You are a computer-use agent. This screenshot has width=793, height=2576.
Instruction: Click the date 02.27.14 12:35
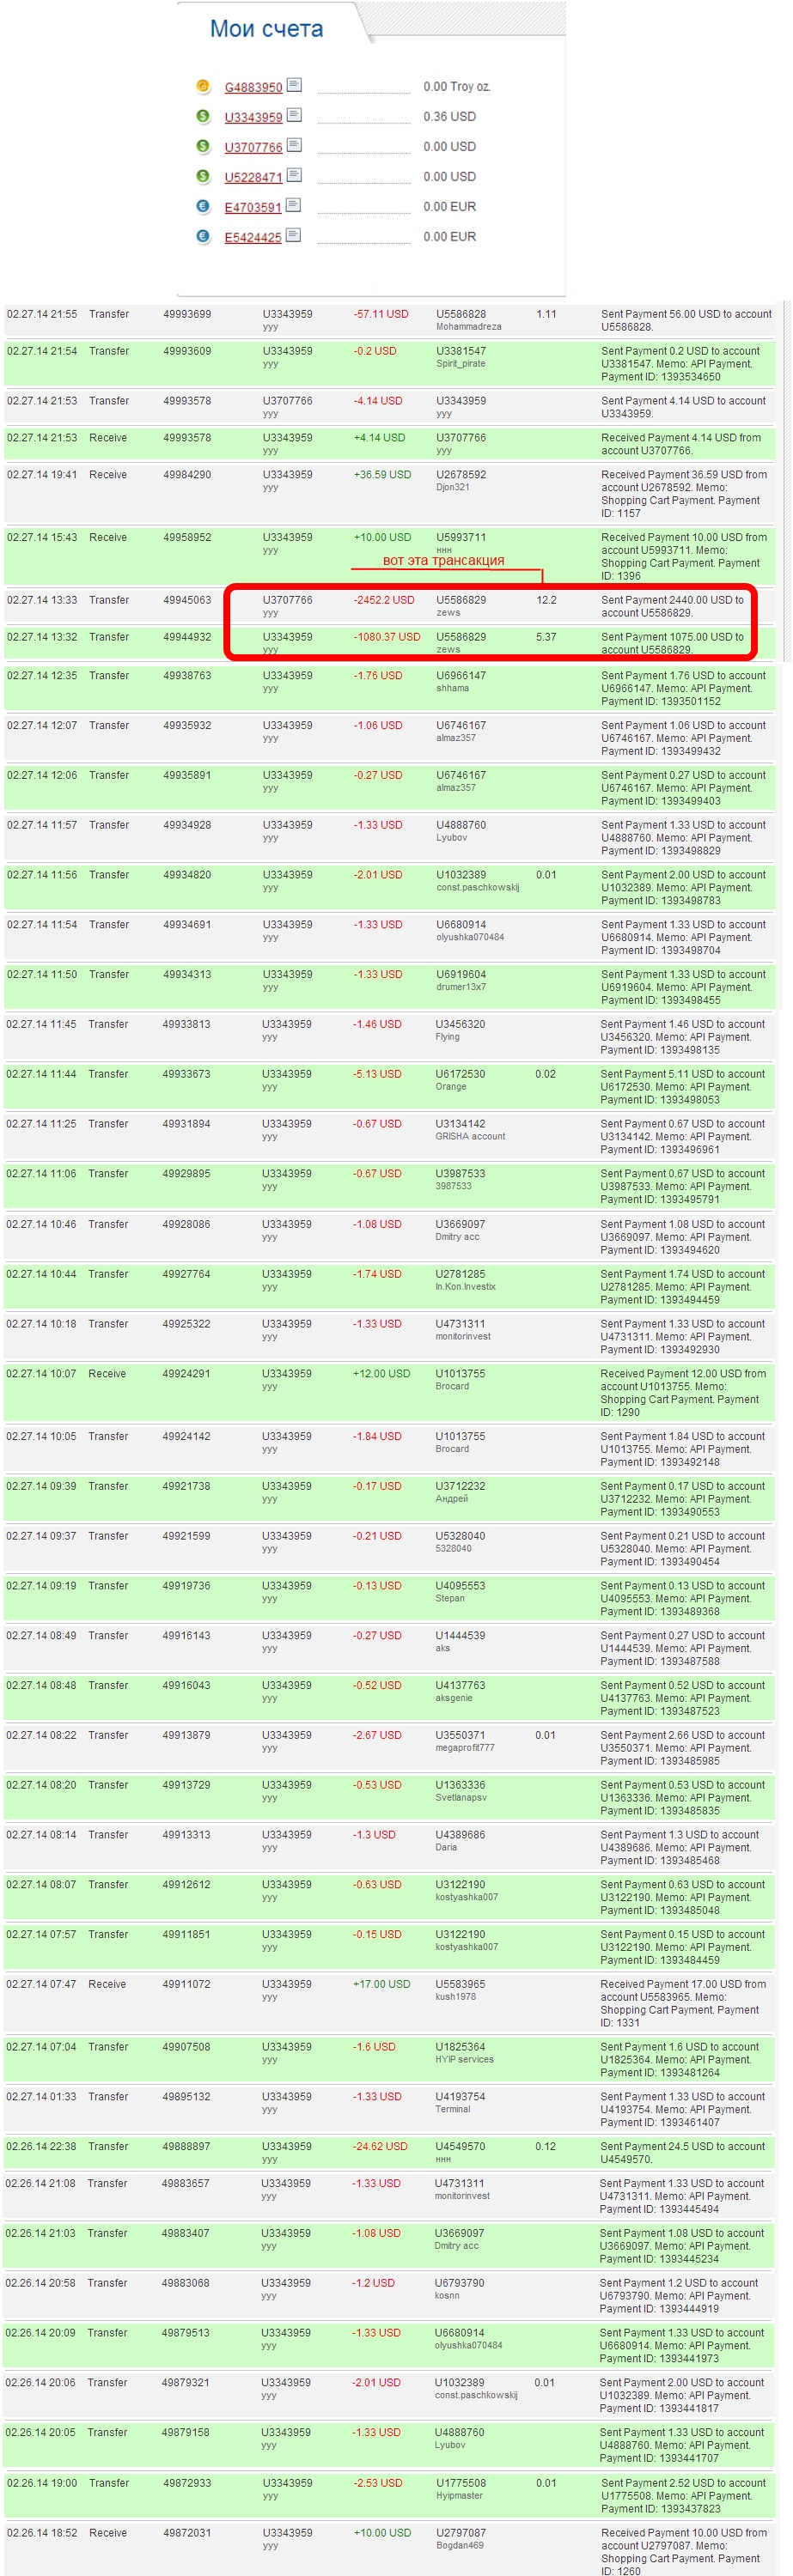42,676
